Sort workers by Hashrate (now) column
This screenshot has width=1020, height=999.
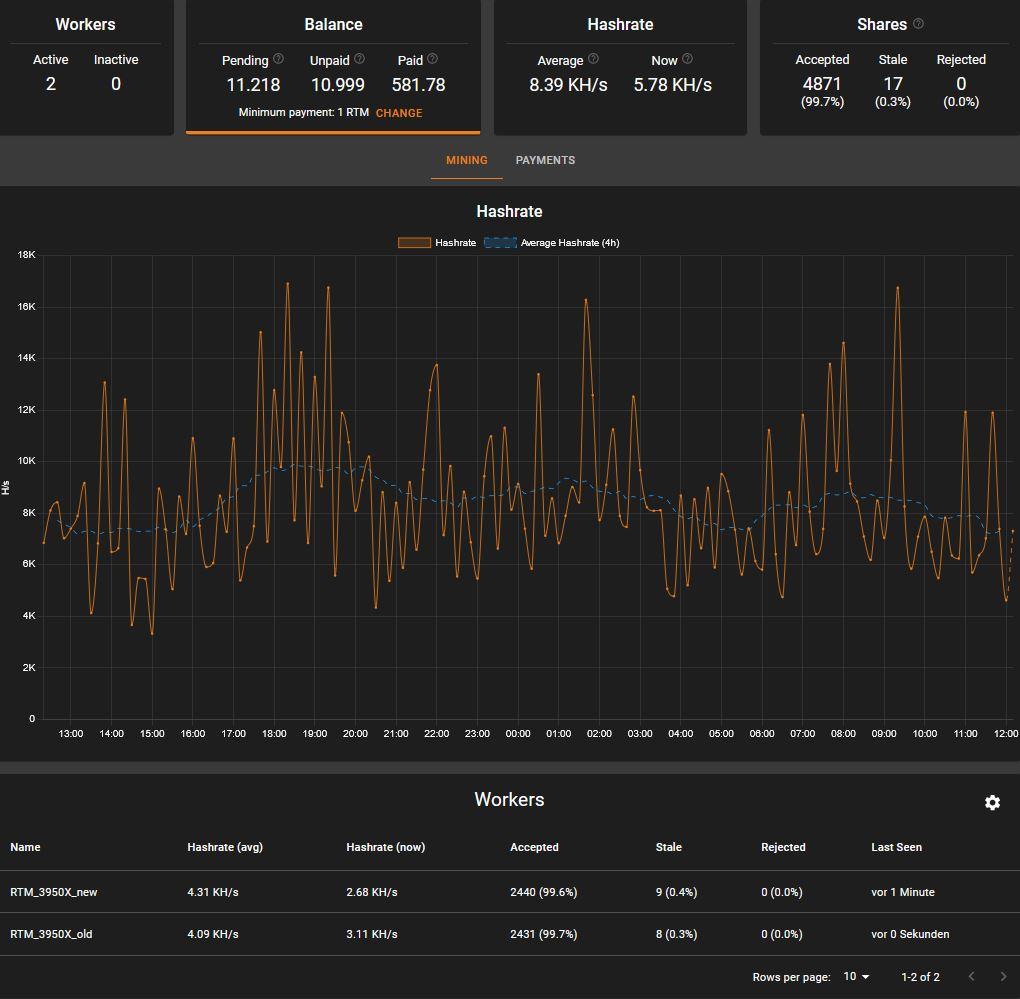point(385,847)
